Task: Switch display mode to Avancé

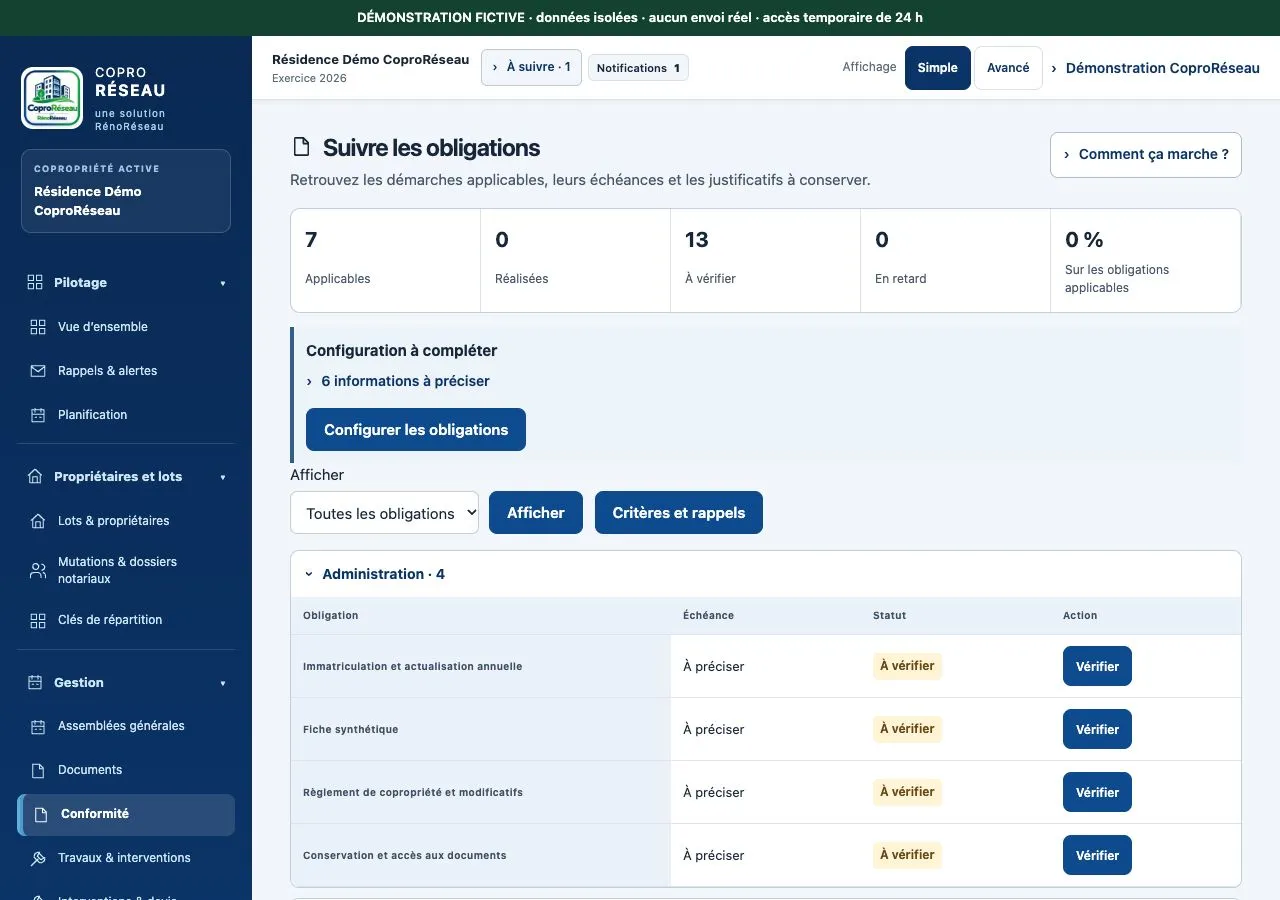Action: (1008, 68)
